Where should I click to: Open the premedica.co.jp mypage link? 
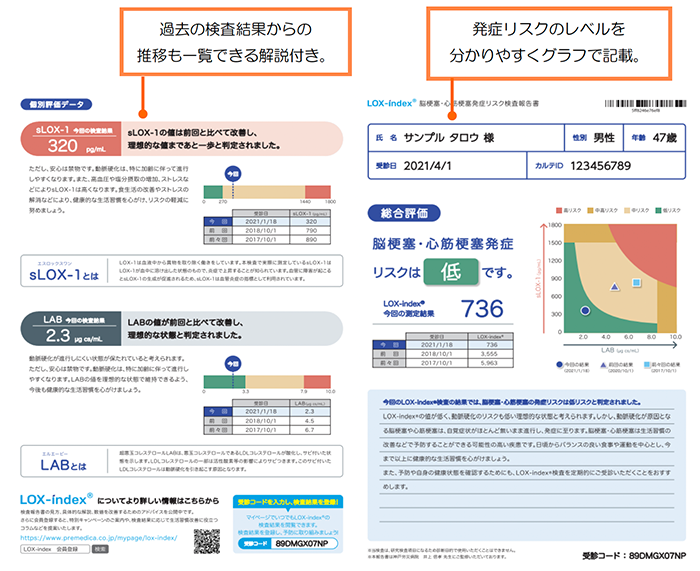[x=99, y=538]
